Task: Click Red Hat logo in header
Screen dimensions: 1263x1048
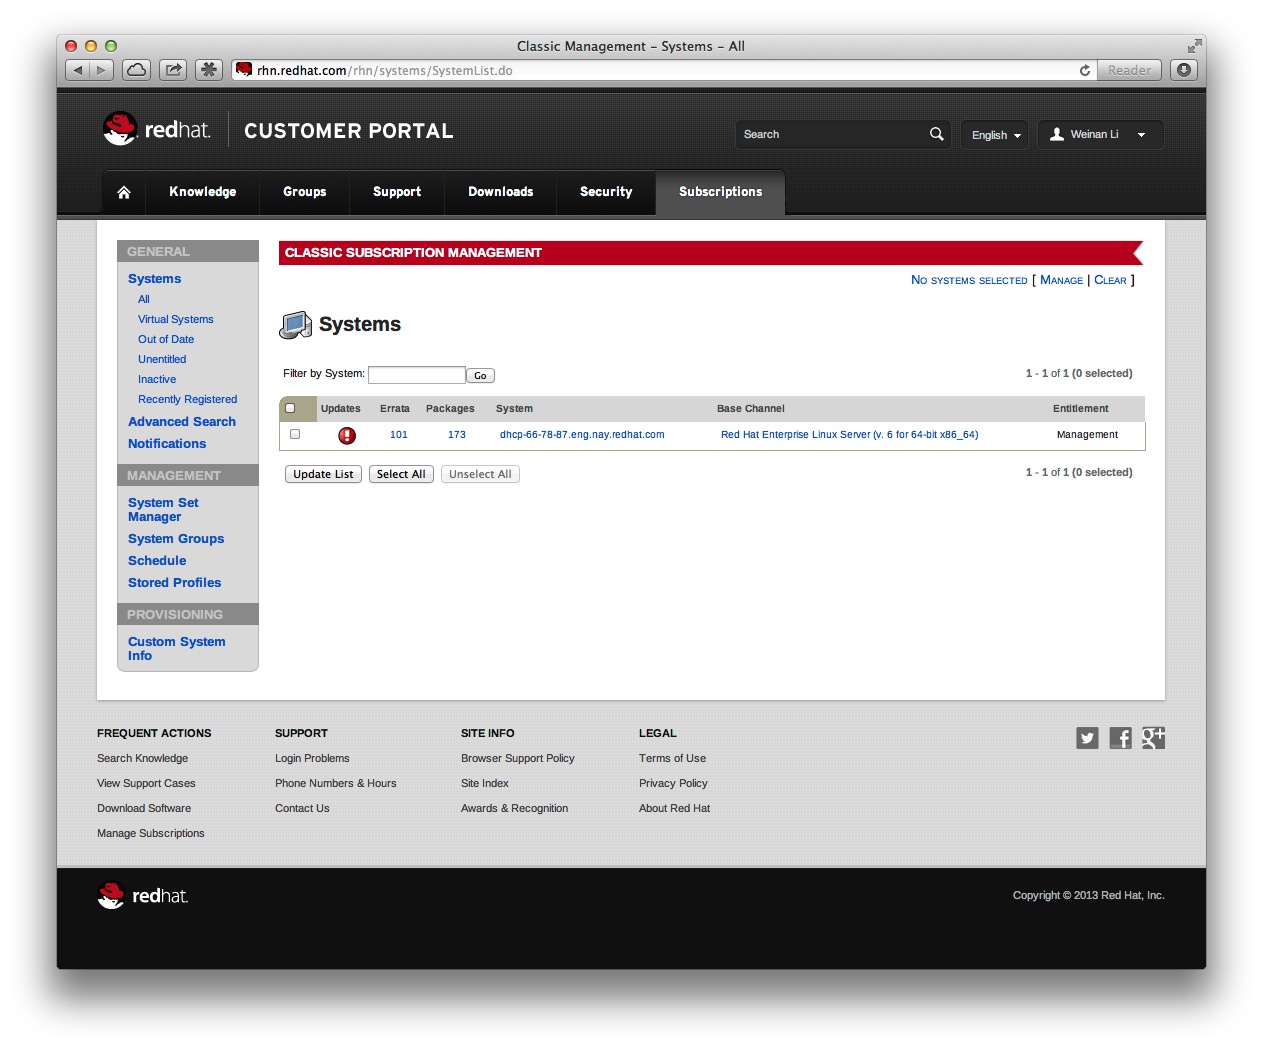Action: coord(158,129)
